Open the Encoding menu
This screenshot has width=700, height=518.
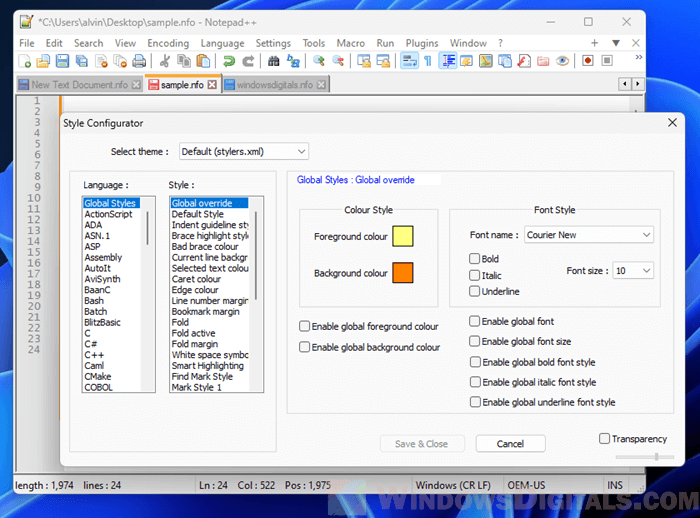pos(168,43)
